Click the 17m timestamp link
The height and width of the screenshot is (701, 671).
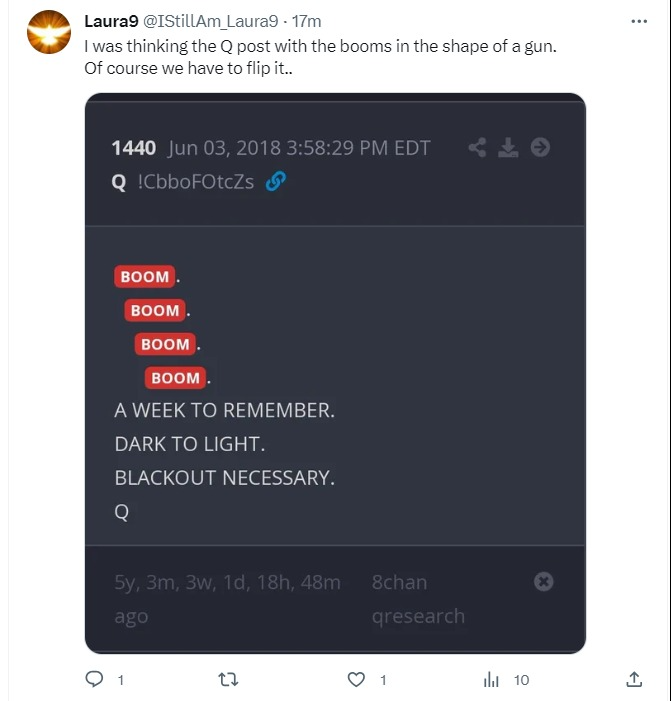click(305, 20)
